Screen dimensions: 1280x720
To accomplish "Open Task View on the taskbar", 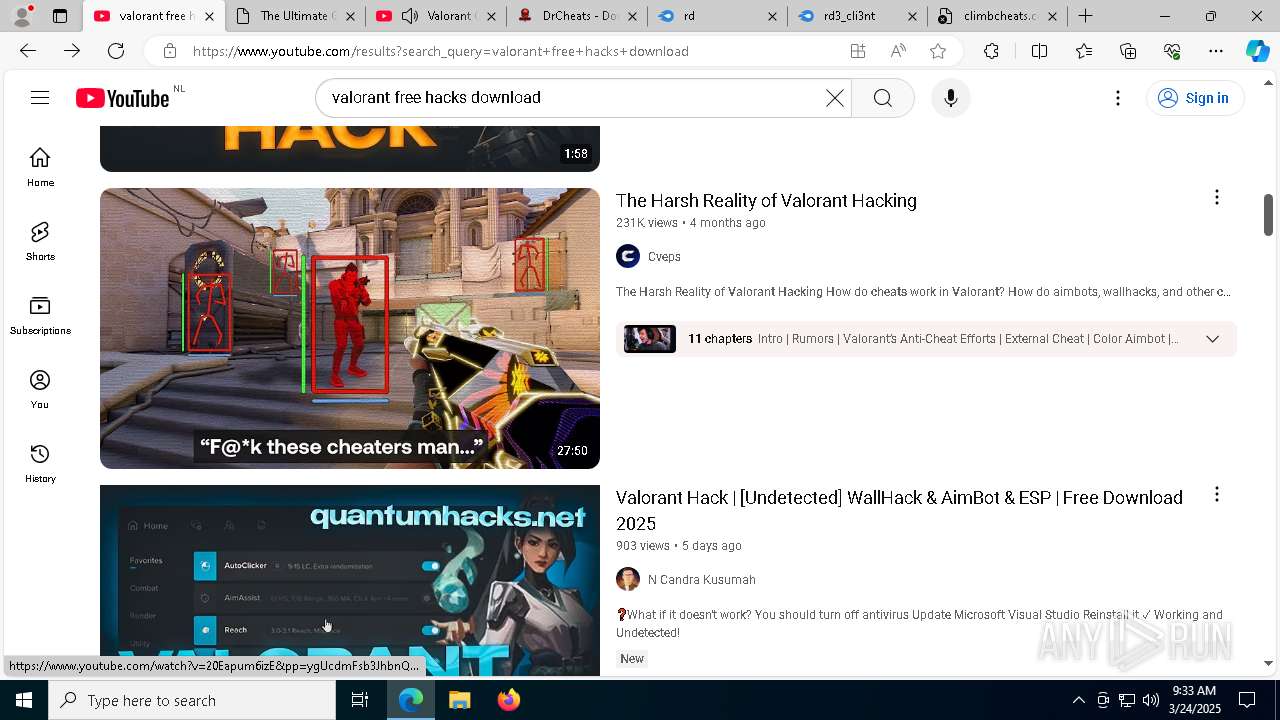I will click(x=360, y=700).
